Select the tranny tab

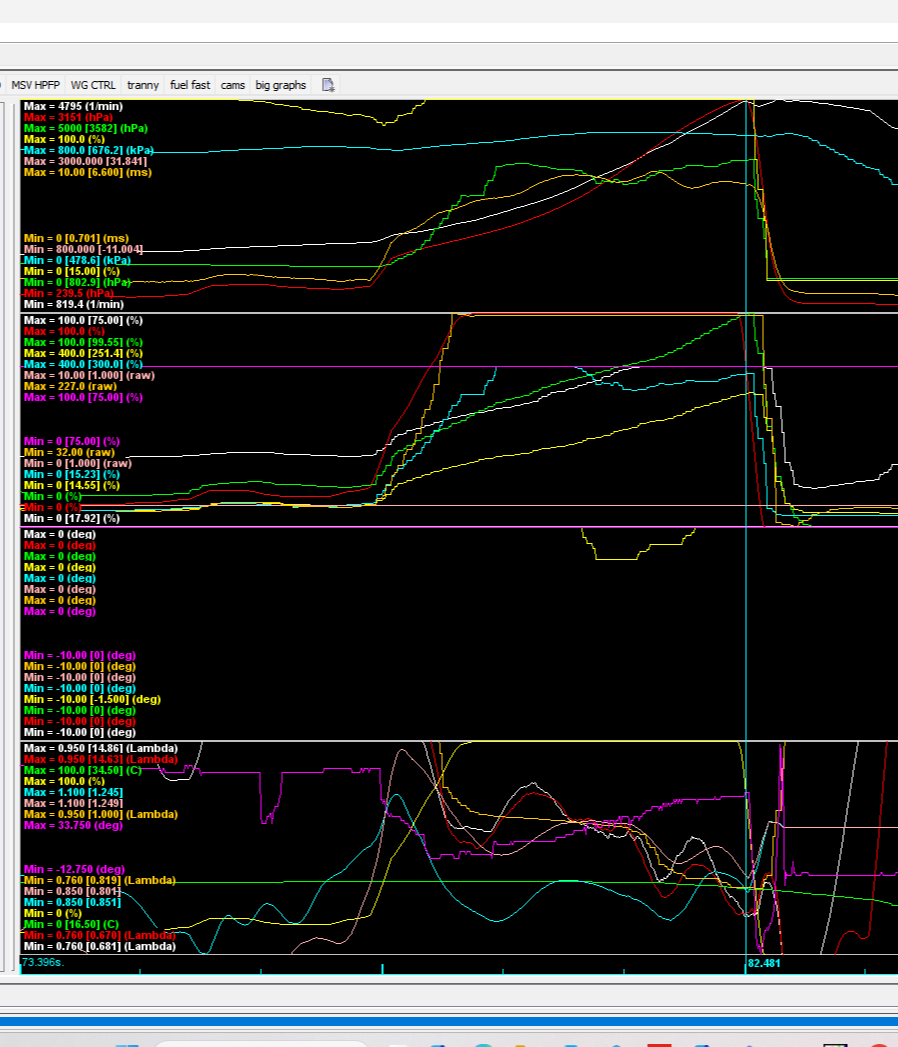(x=143, y=85)
